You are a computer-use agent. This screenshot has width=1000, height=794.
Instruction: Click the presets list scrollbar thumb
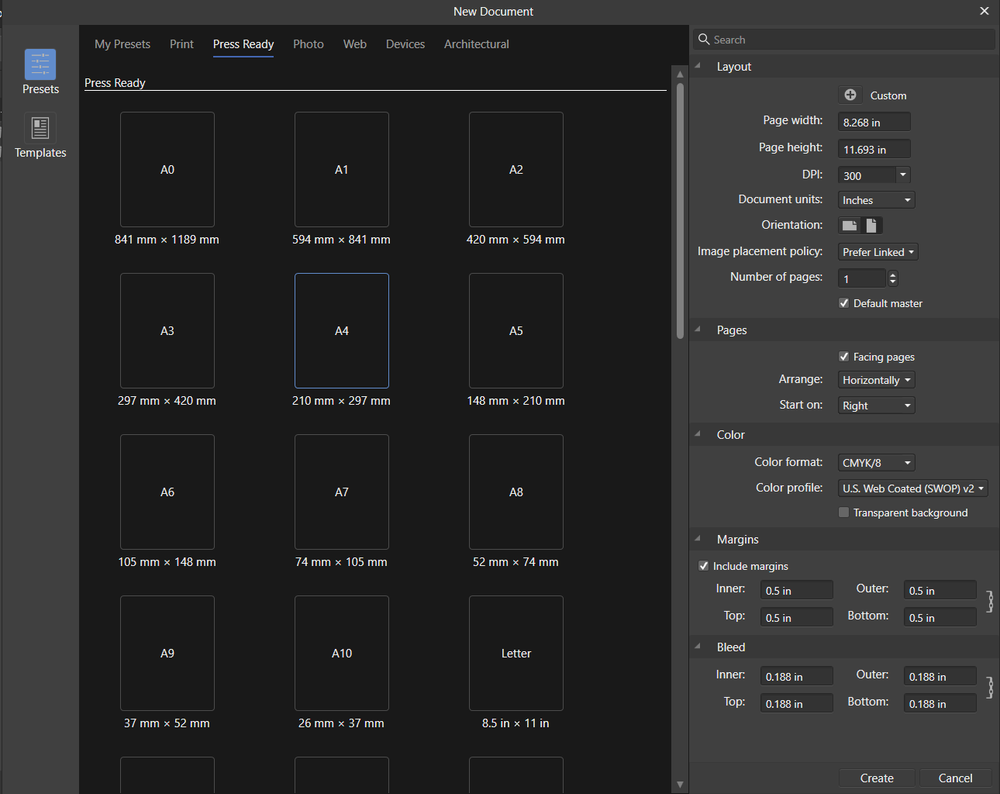(x=680, y=210)
